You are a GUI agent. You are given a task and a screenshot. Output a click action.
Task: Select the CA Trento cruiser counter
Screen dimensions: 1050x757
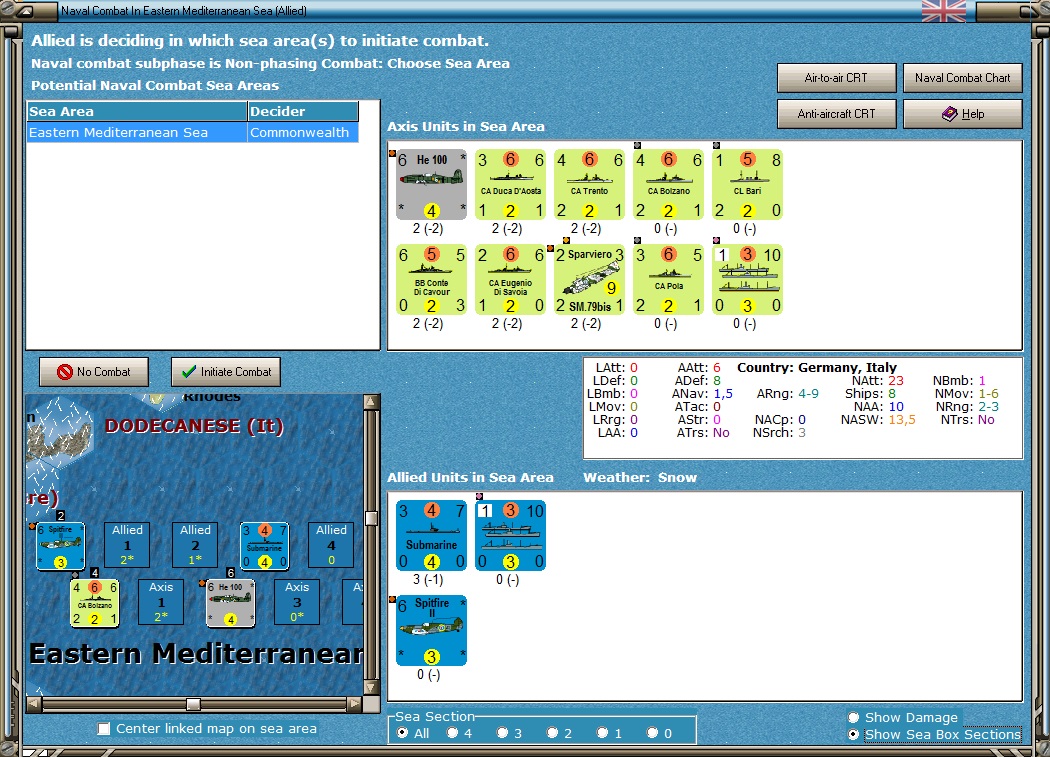click(589, 185)
